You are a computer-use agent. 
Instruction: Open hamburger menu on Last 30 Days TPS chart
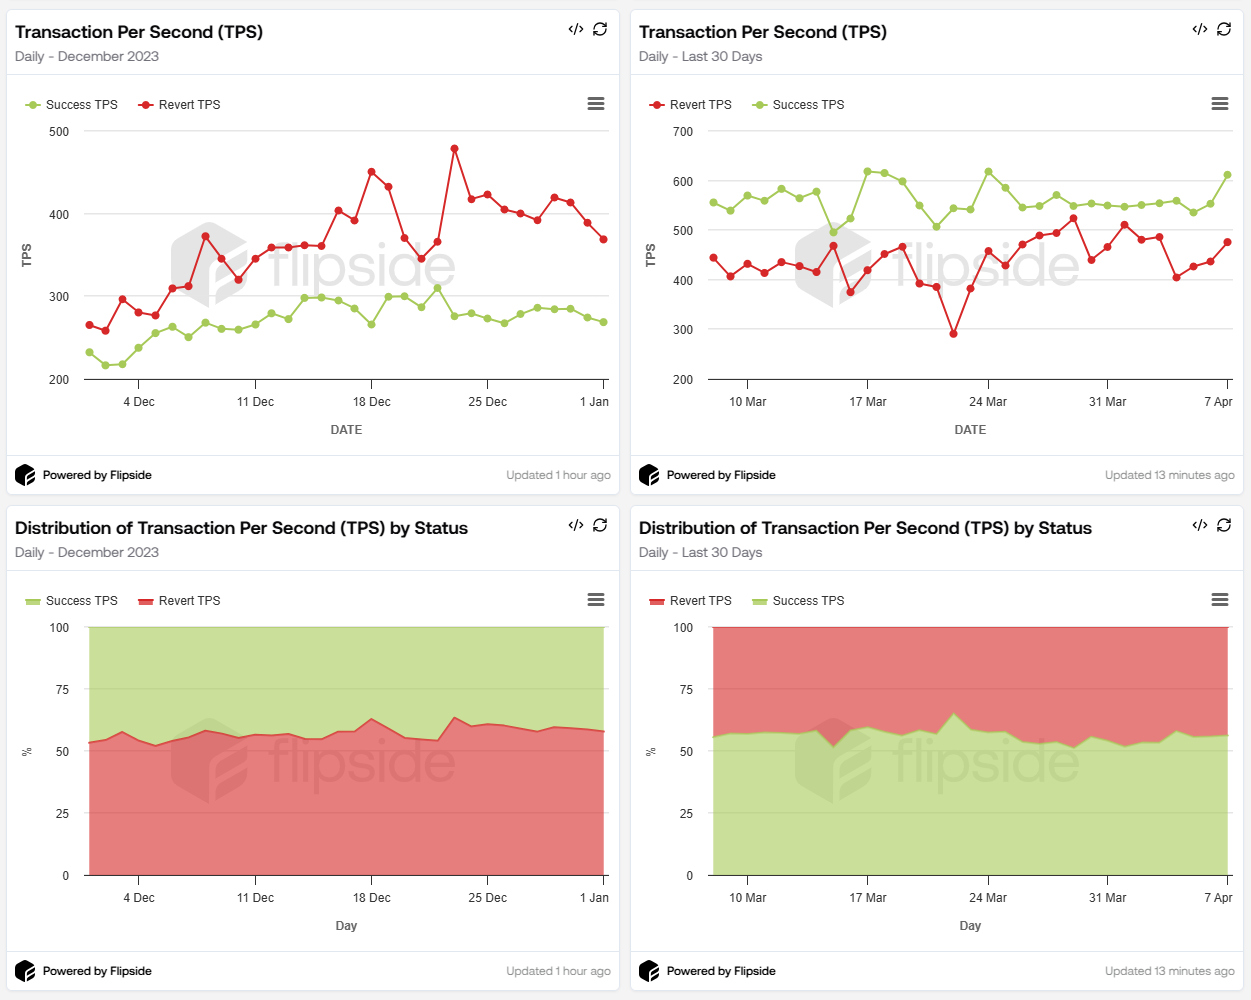pos(1220,104)
